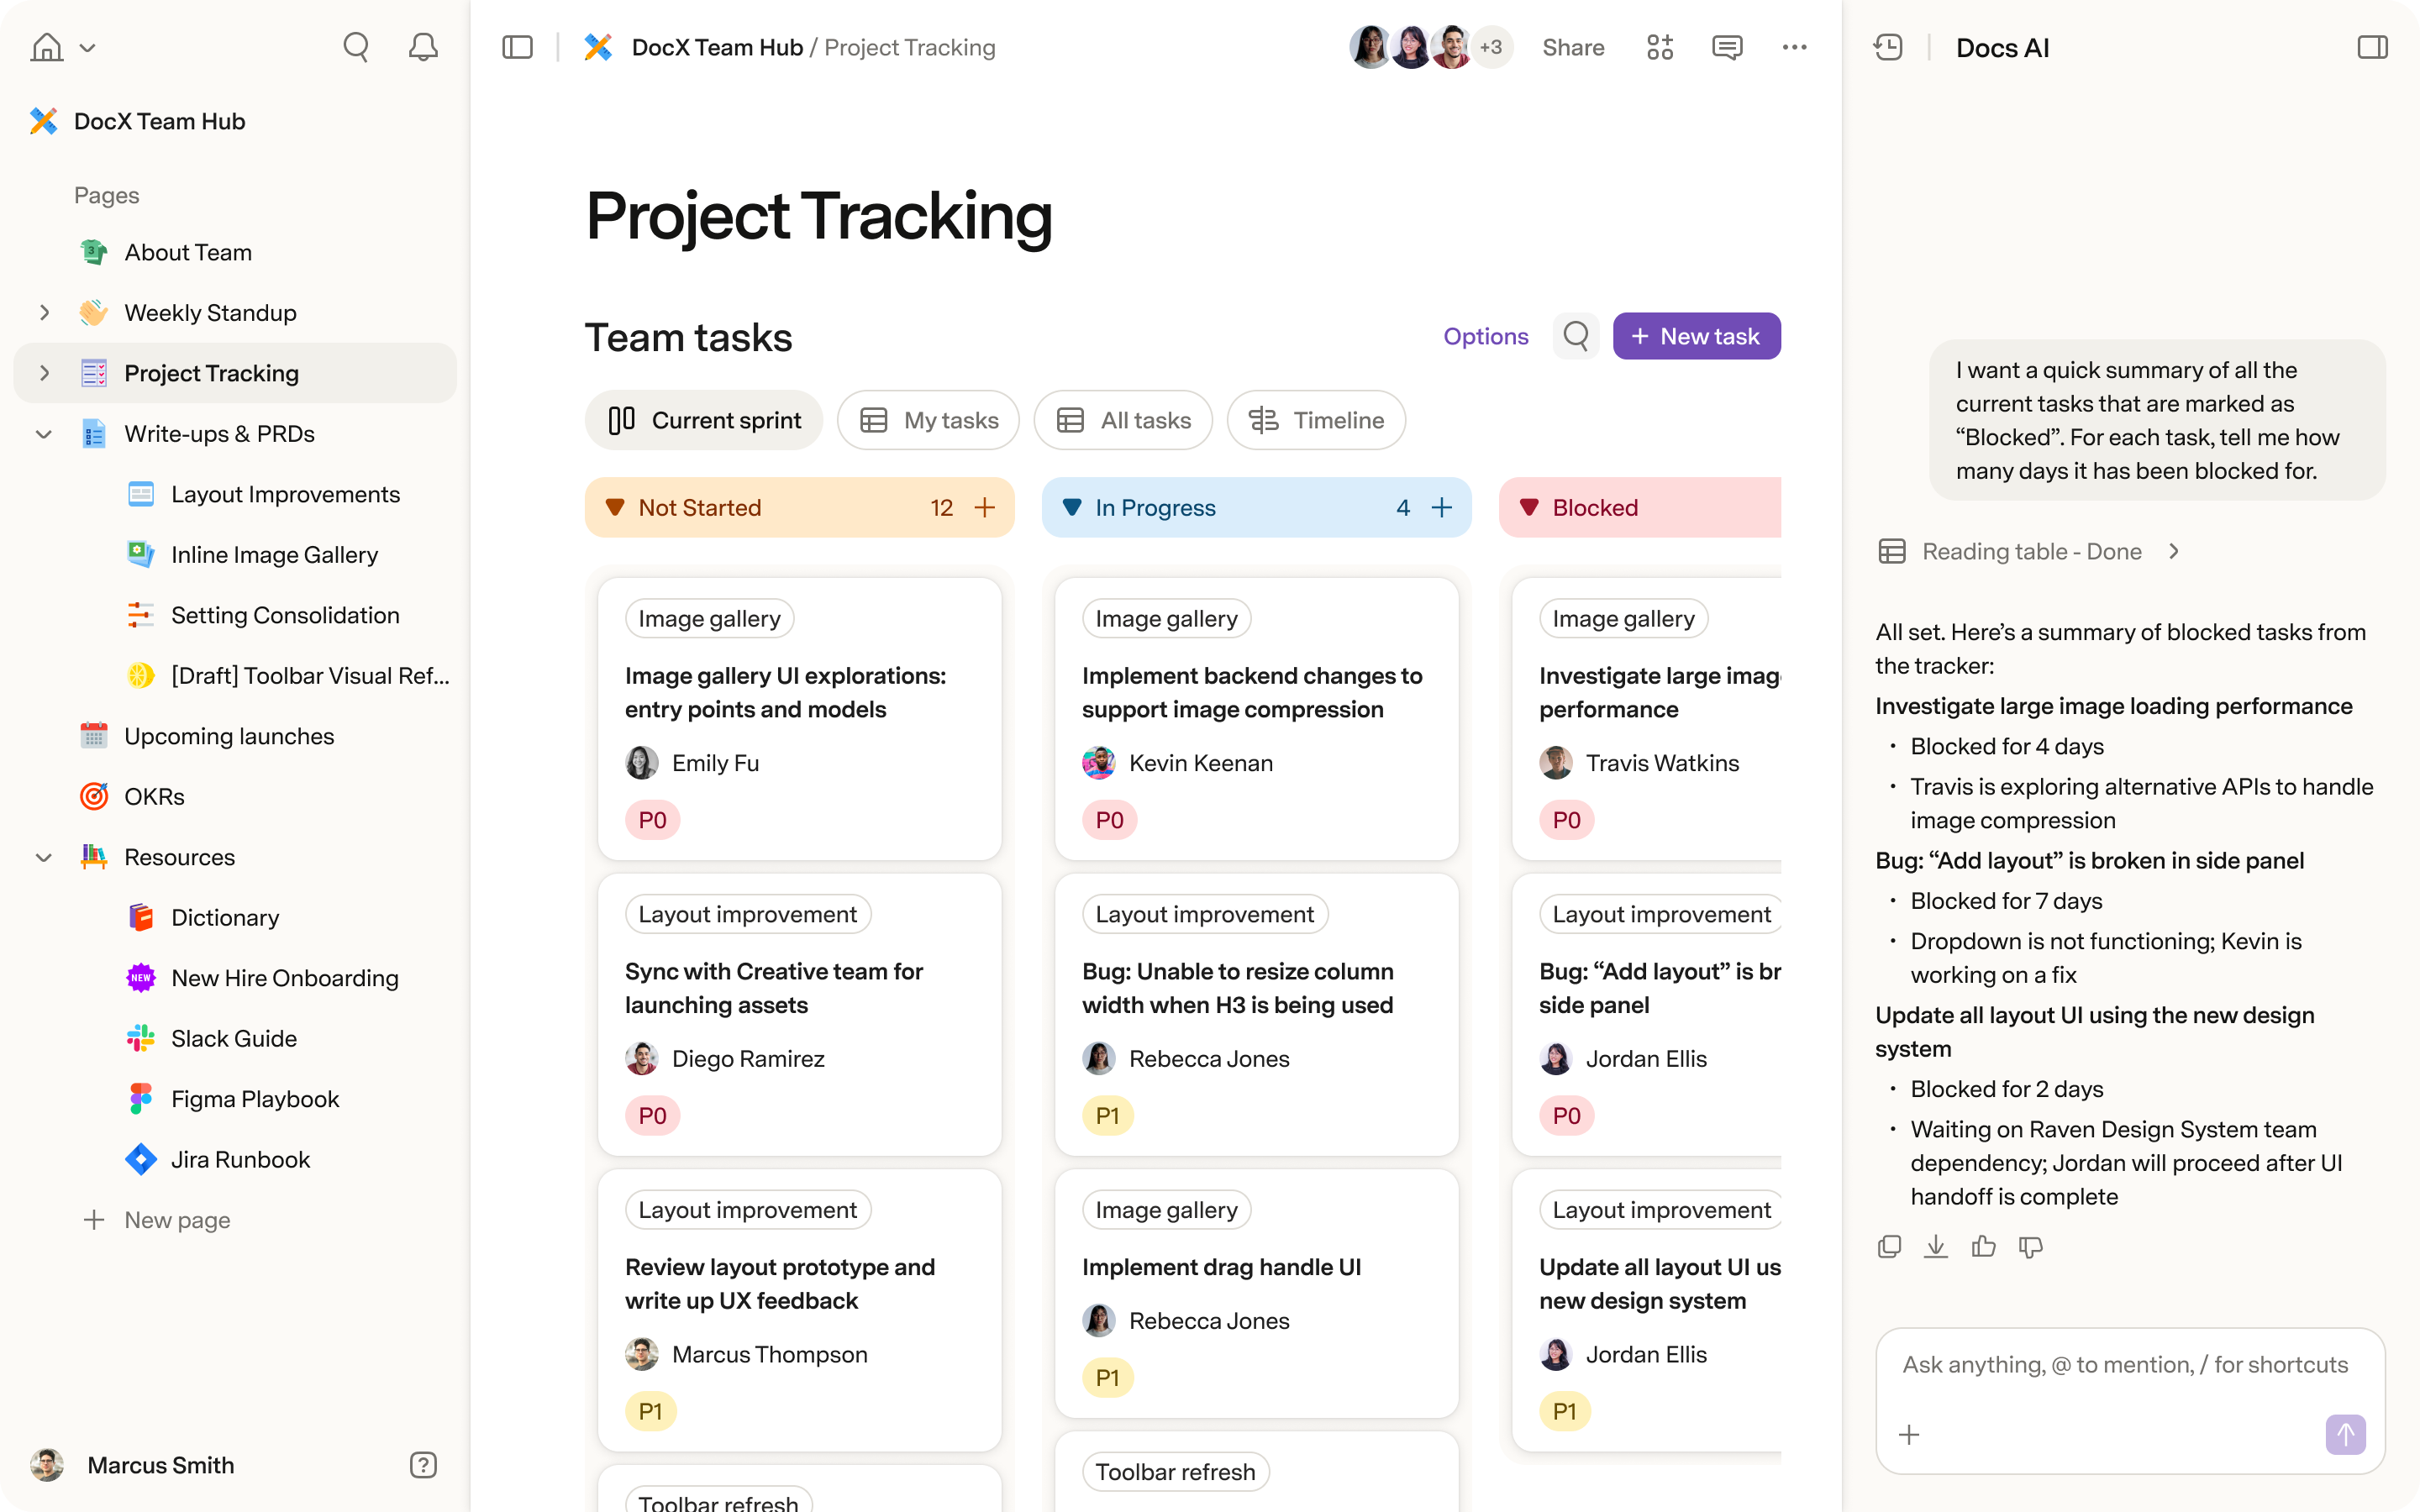The width and height of the screenshot is (2420, 1512).
Task: Add a task to Not Started column
Action: pos(985,508)
